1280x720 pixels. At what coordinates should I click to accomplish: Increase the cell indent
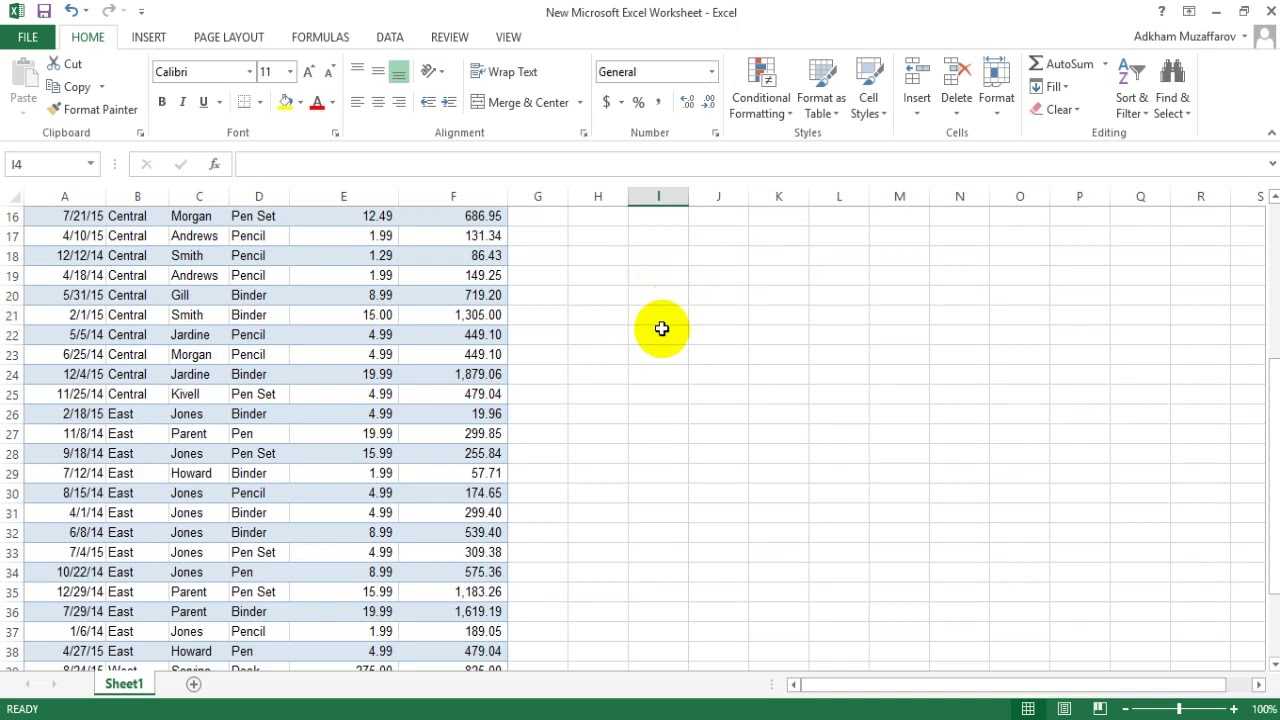tap(449, 103)
